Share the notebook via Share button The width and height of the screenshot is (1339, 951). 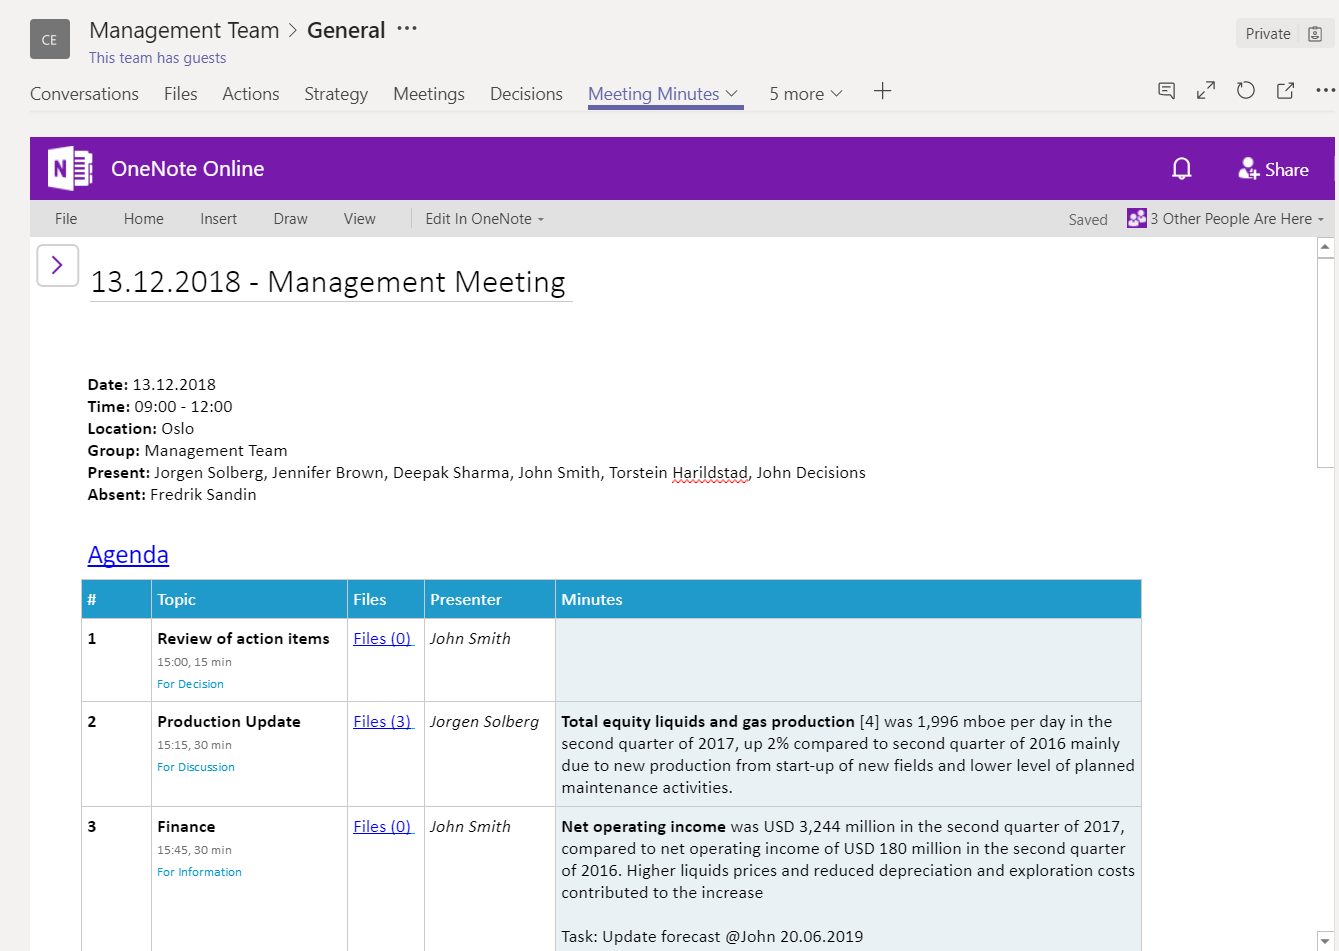[1273, 169]
